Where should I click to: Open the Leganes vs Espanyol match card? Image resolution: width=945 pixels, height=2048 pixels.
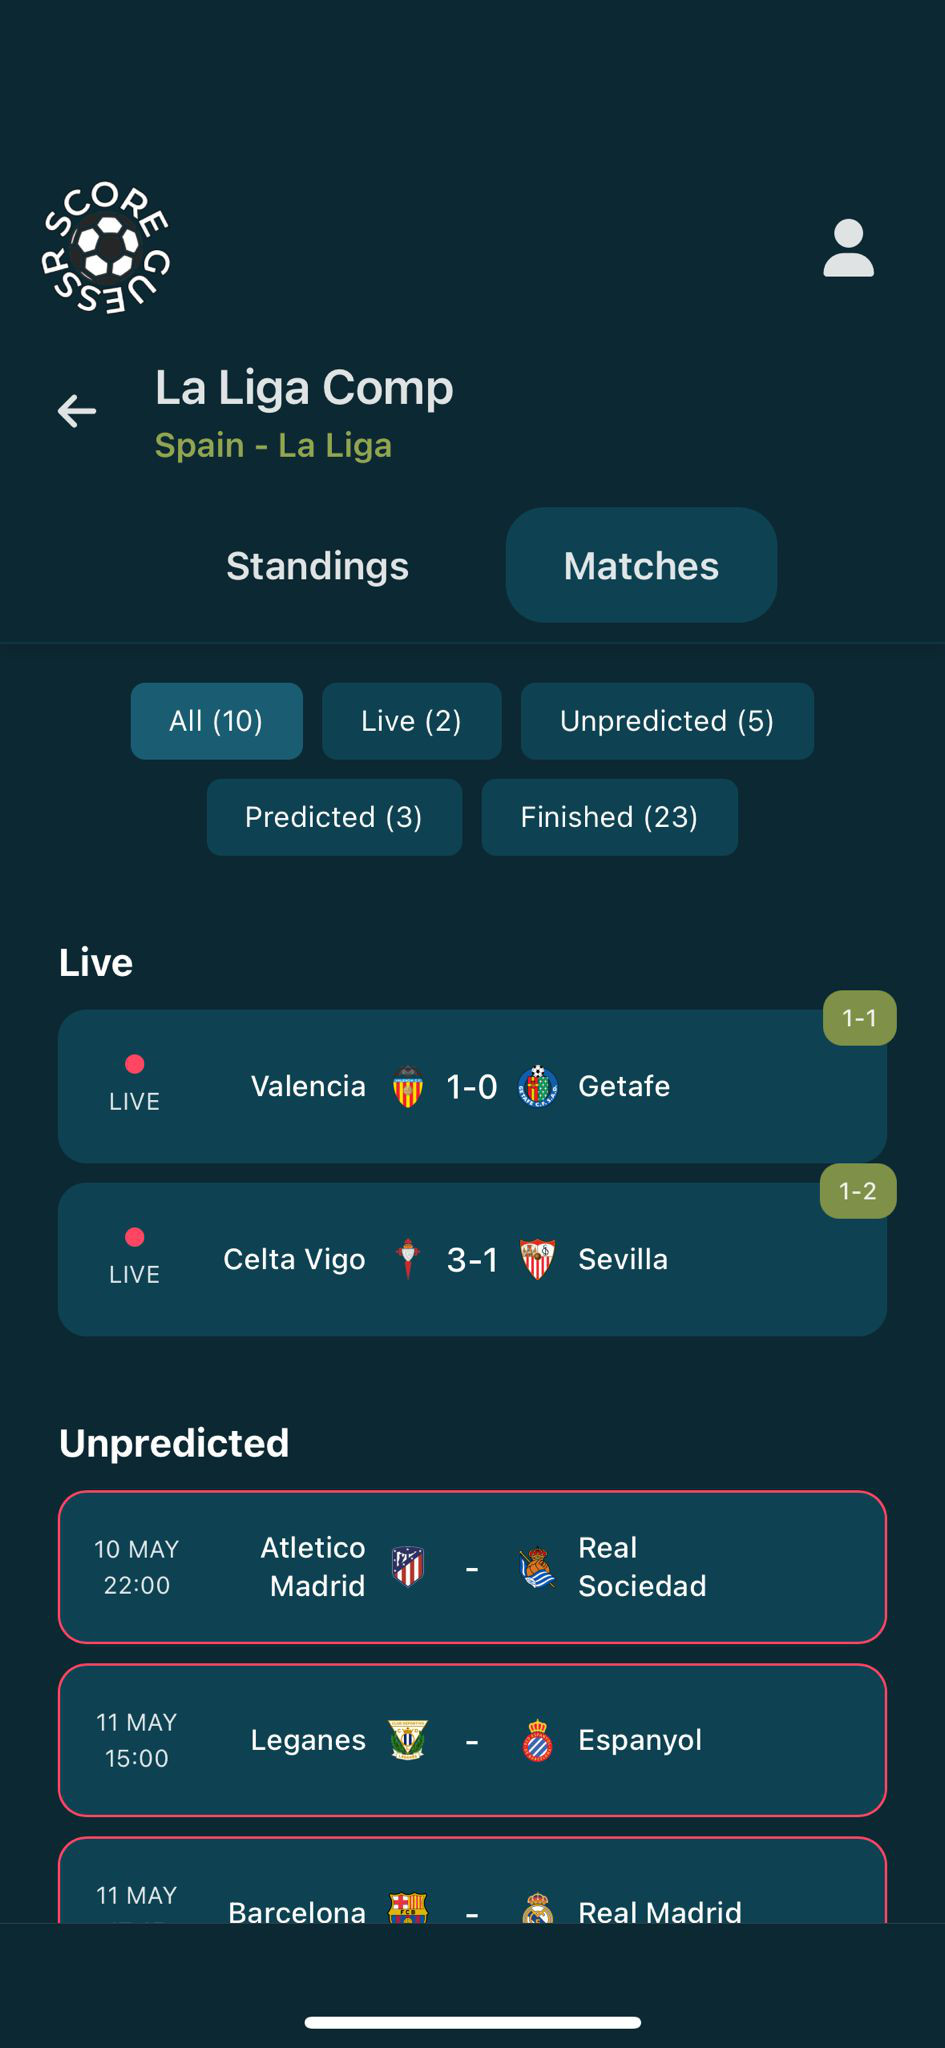[472, 1740]
